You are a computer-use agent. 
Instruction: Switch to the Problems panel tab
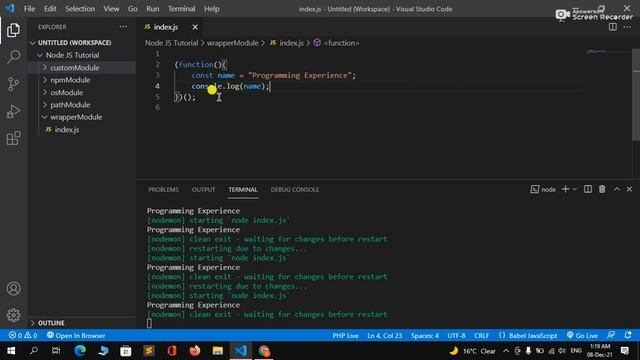click(x=163, y=189)
